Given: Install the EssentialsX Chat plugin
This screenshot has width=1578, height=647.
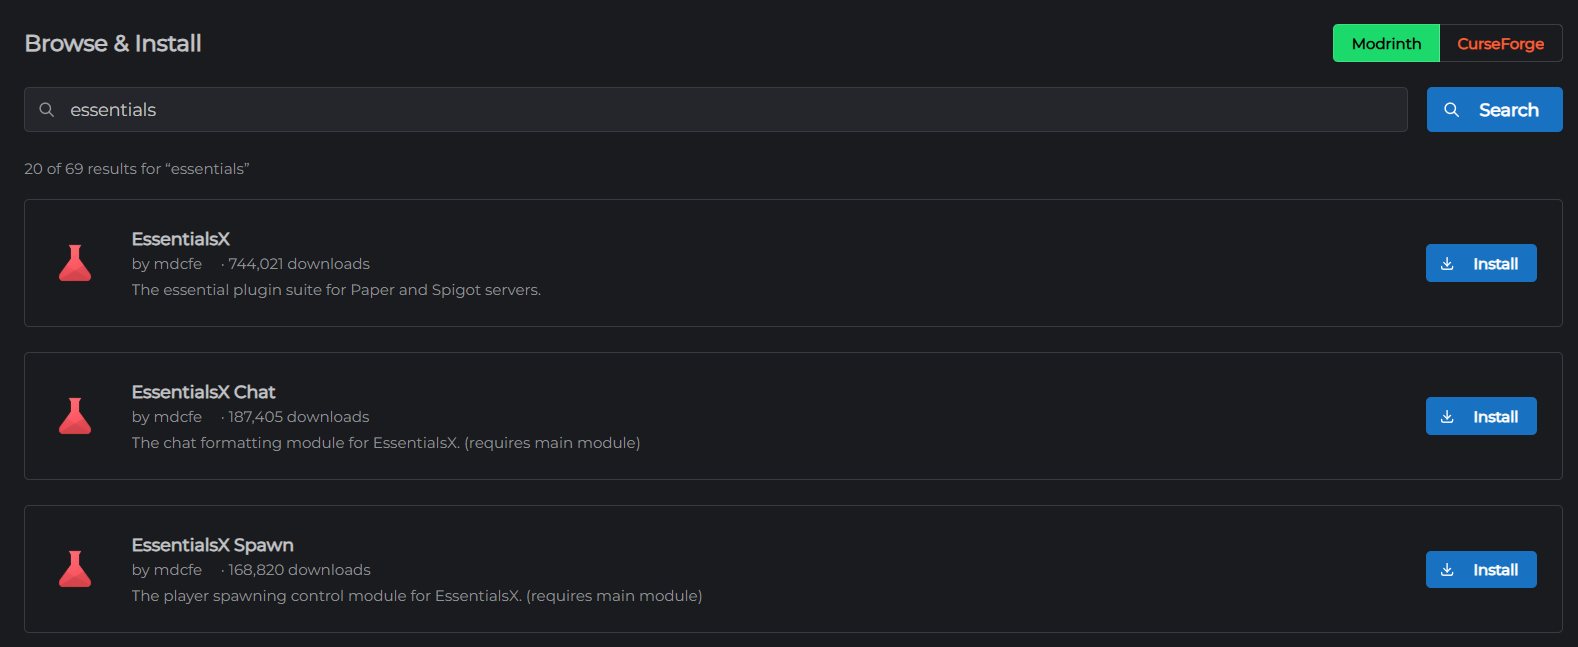Looking at the screenshot, I should (x=1481, y=416).
